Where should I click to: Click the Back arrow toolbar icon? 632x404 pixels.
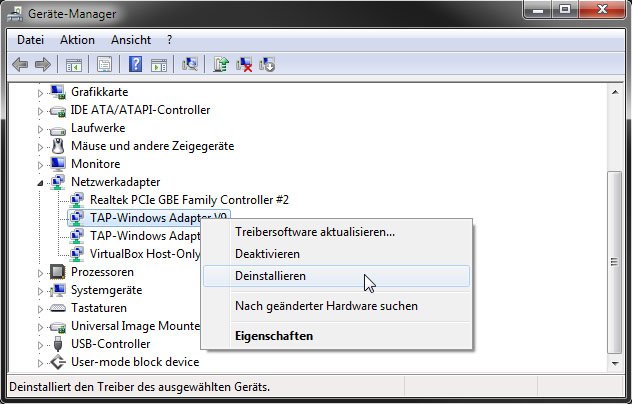[20, 65]
